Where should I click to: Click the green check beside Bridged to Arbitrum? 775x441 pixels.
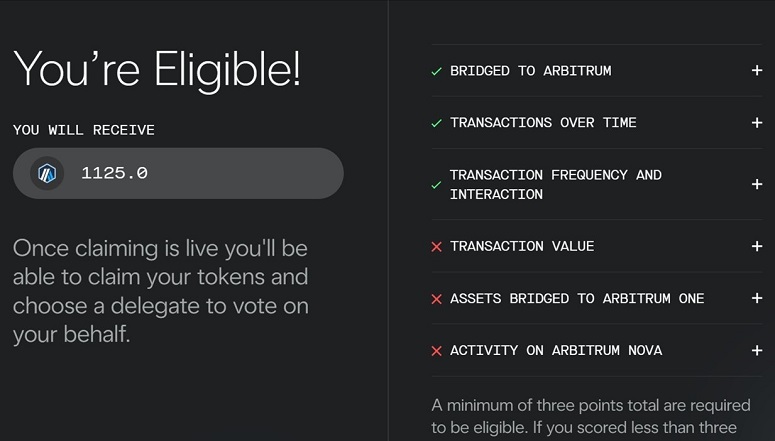[x=436, y=71]
